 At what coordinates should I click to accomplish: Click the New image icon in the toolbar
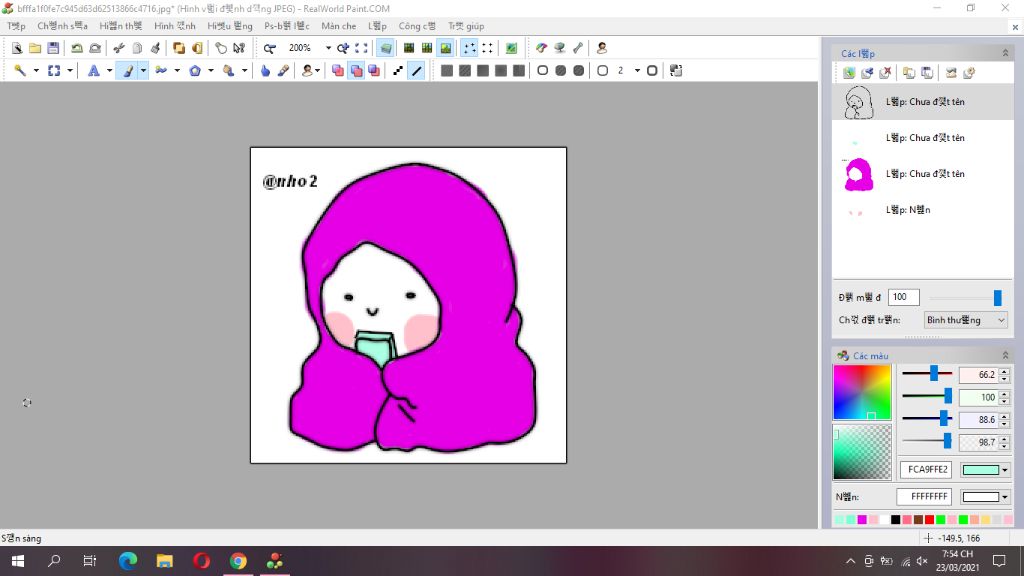(17, 48)
